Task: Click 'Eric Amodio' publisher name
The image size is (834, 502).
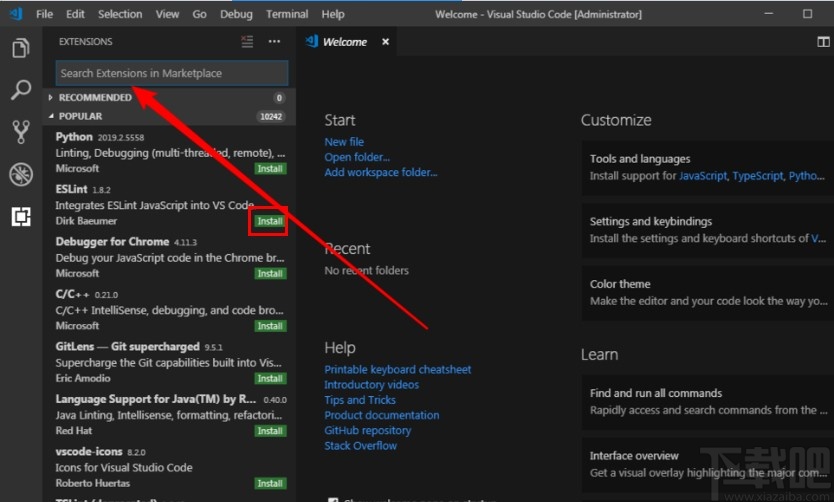Action: coord(83,378)
